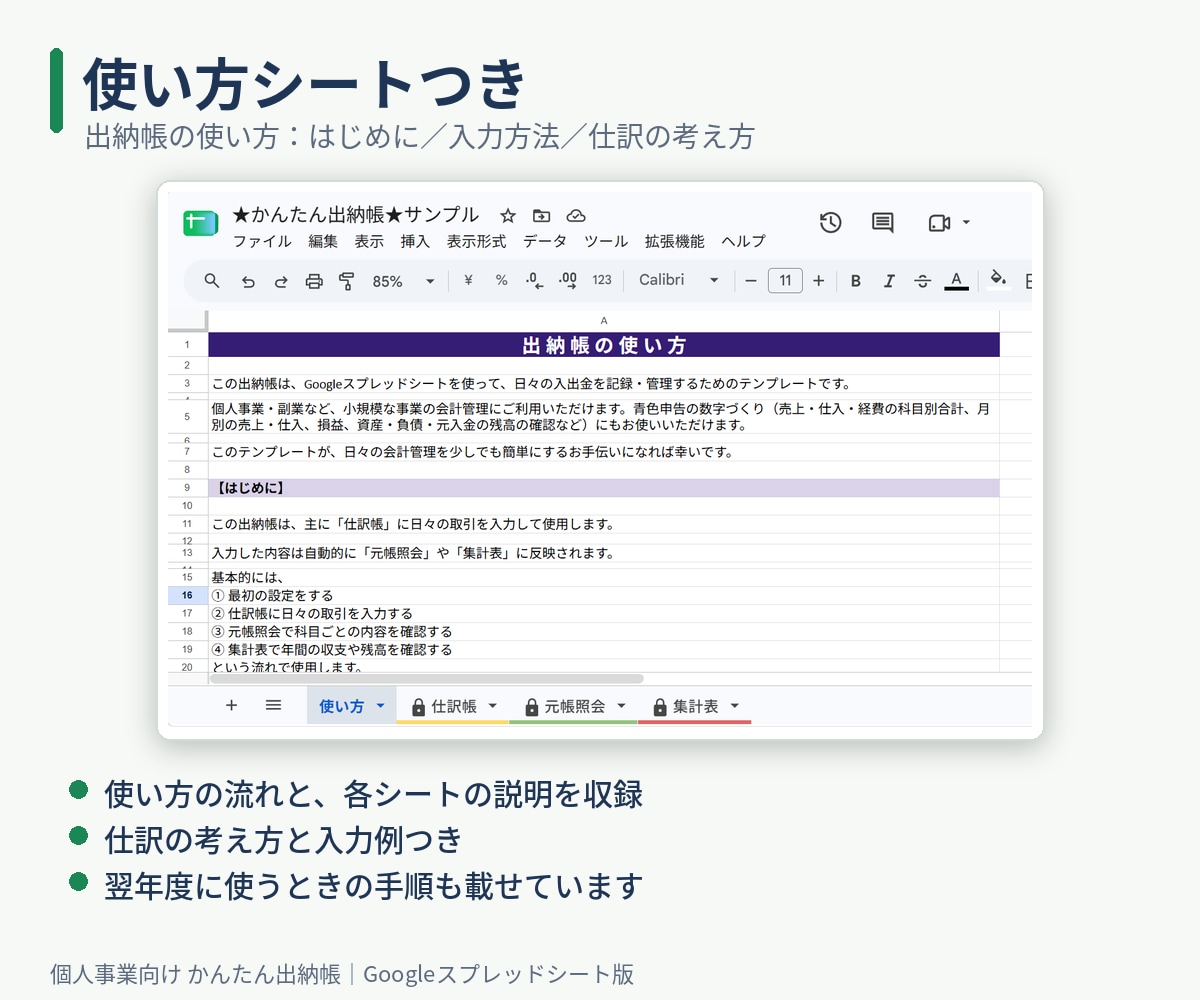The width and height of the screenshot is (1200, 1000).
Task: Toggle italic formatting
Action: (x=889, y=281)
